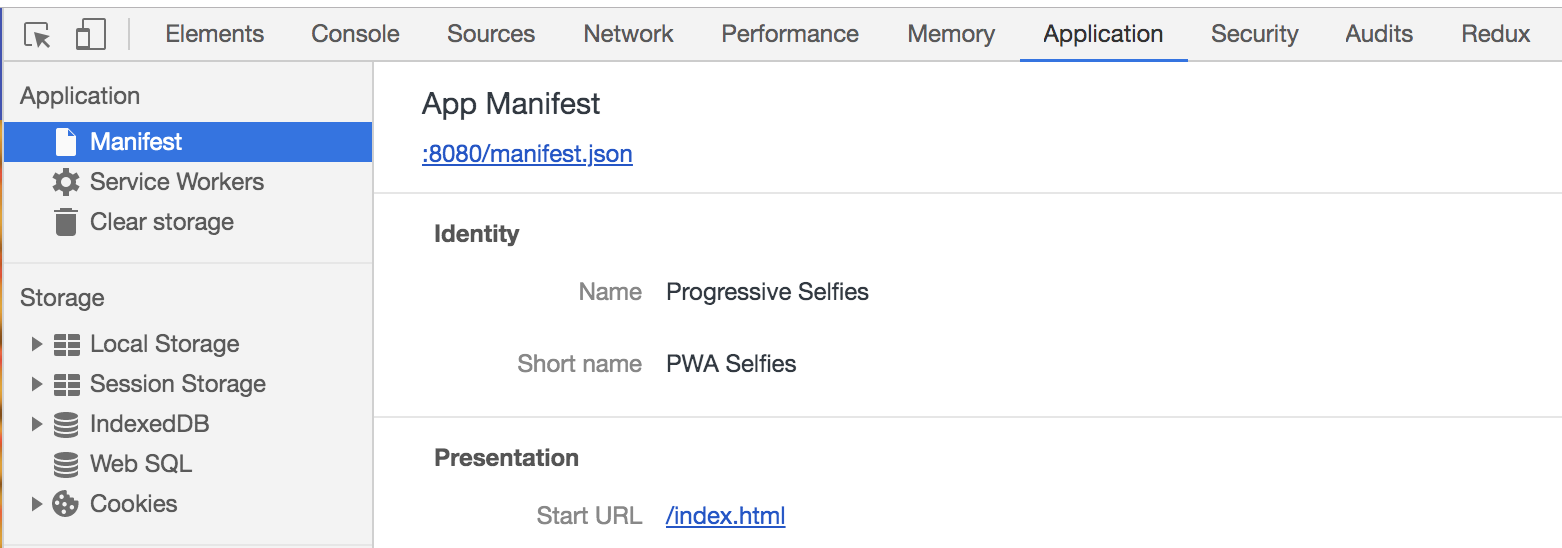
Task: Click the Clear storage trash icon
Action: point(66,222)
